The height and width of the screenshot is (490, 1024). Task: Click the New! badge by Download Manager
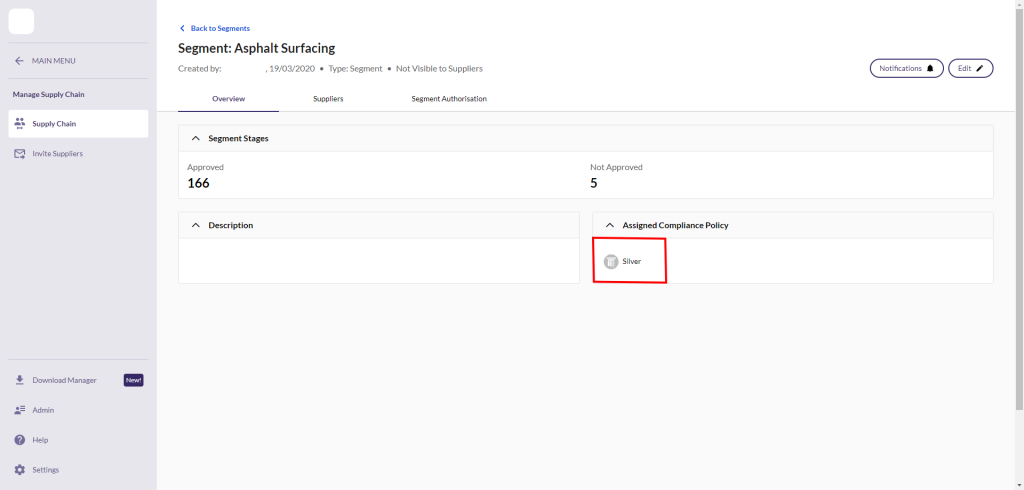133,380
